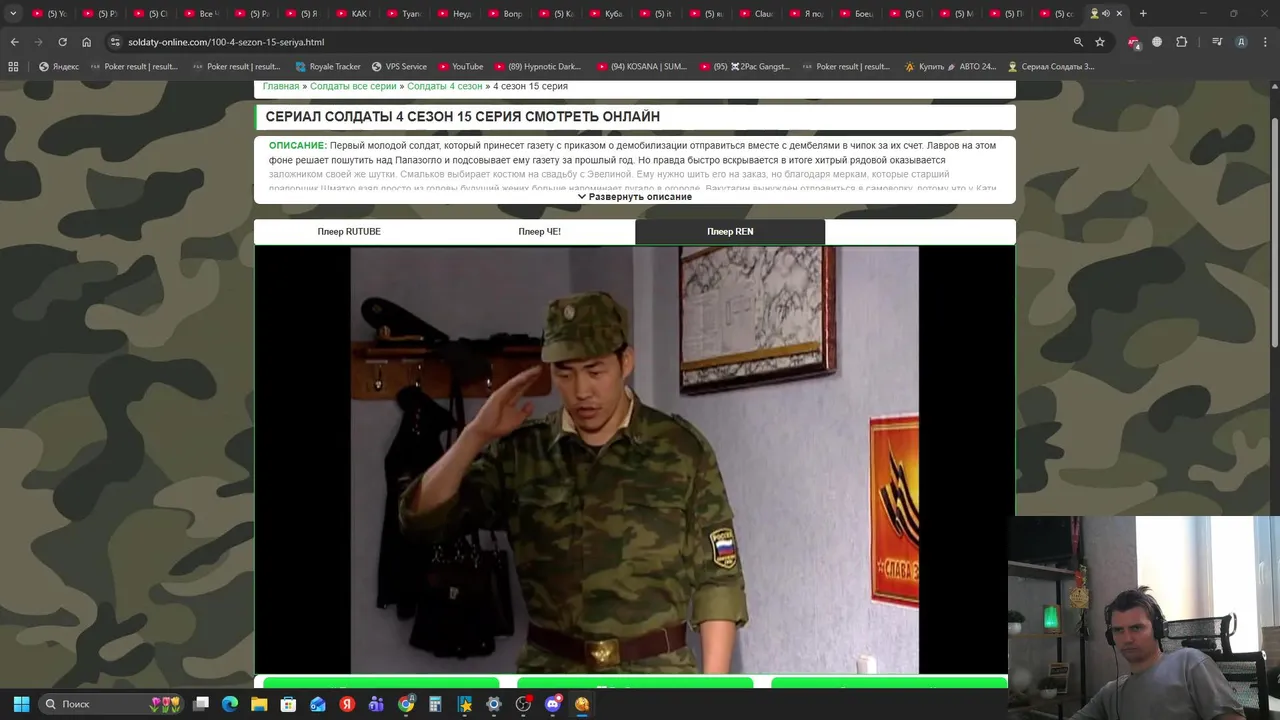Open Task View from taskbar
The height and width of the screenshot is (720, 1280).
pyautogui.click(x=201, y=704)
